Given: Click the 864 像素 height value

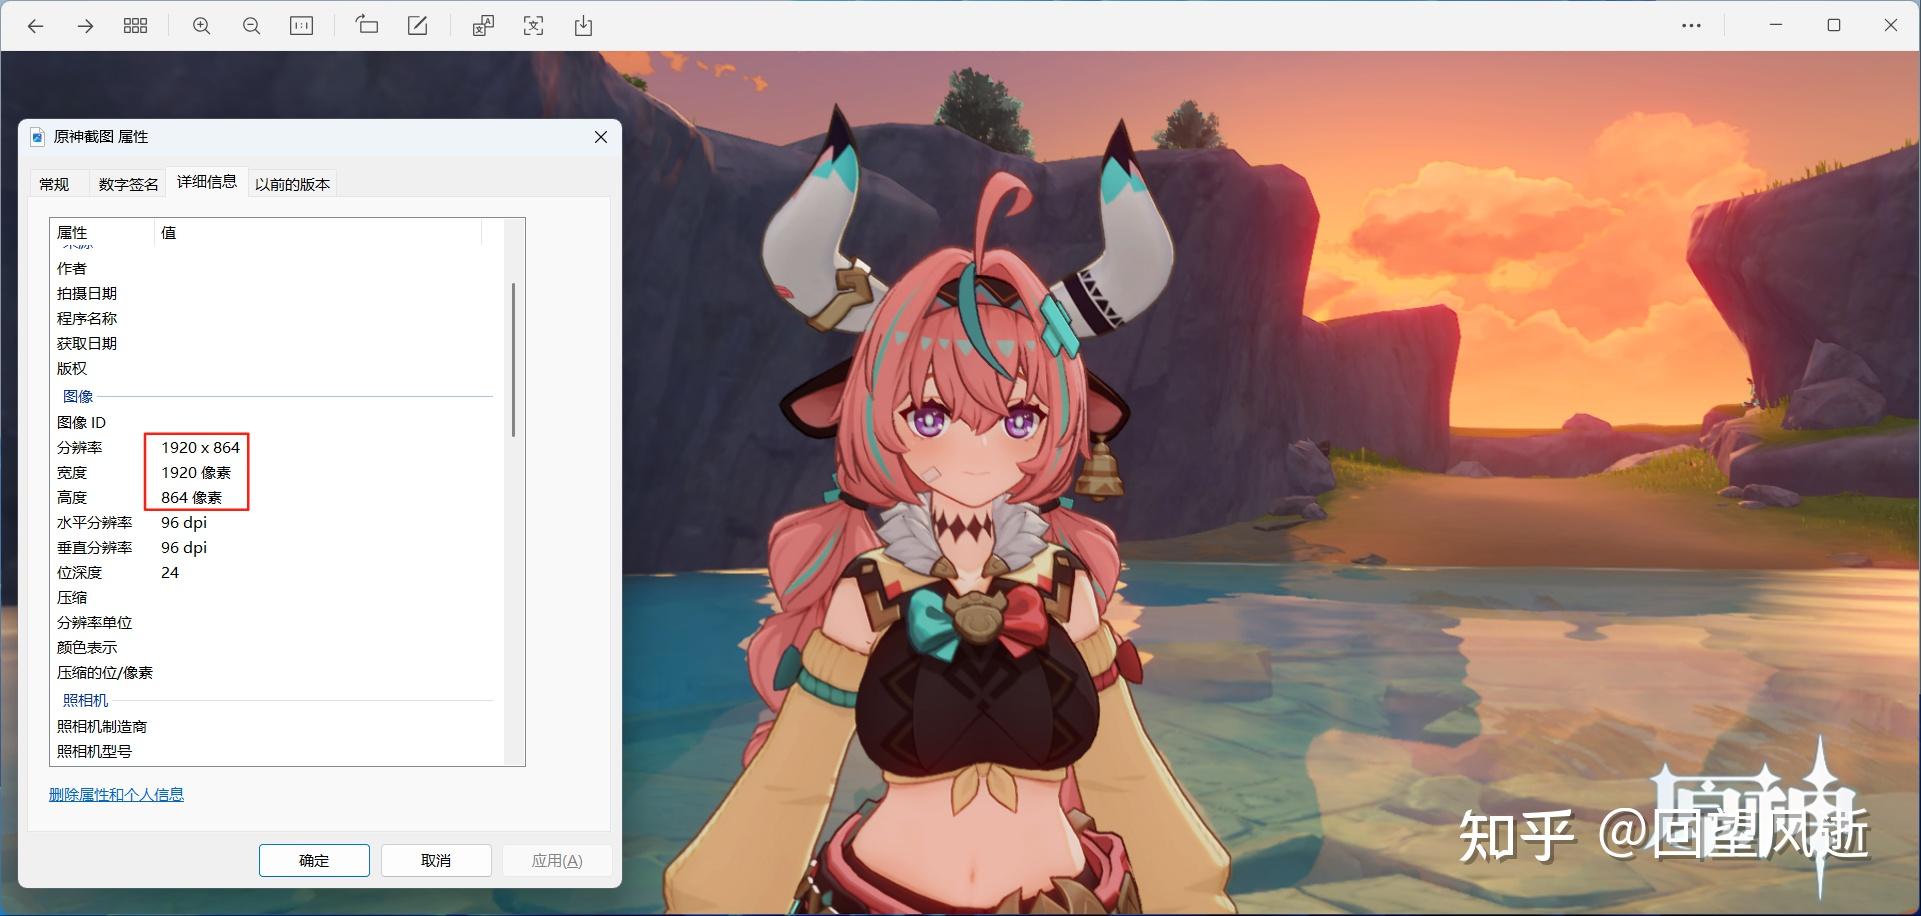Looking at the screenshot, I should tap(191, 497).
